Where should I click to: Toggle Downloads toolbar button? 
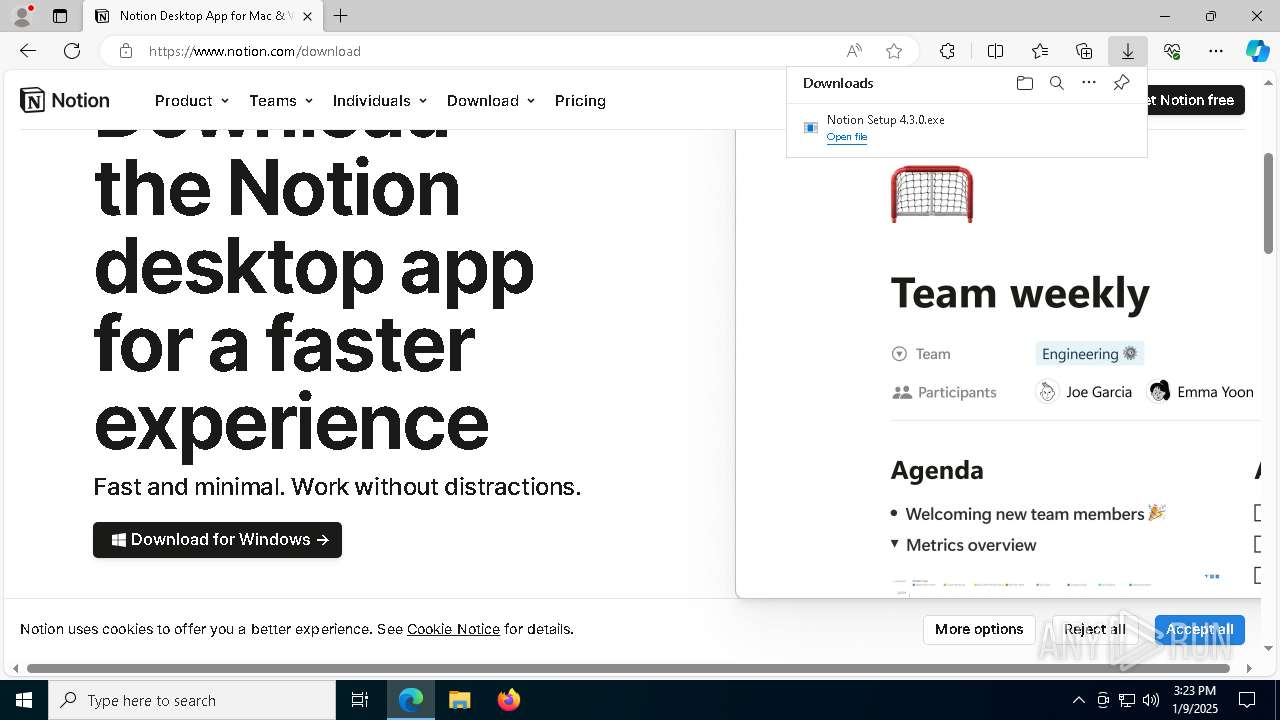tap(1128, 51)
